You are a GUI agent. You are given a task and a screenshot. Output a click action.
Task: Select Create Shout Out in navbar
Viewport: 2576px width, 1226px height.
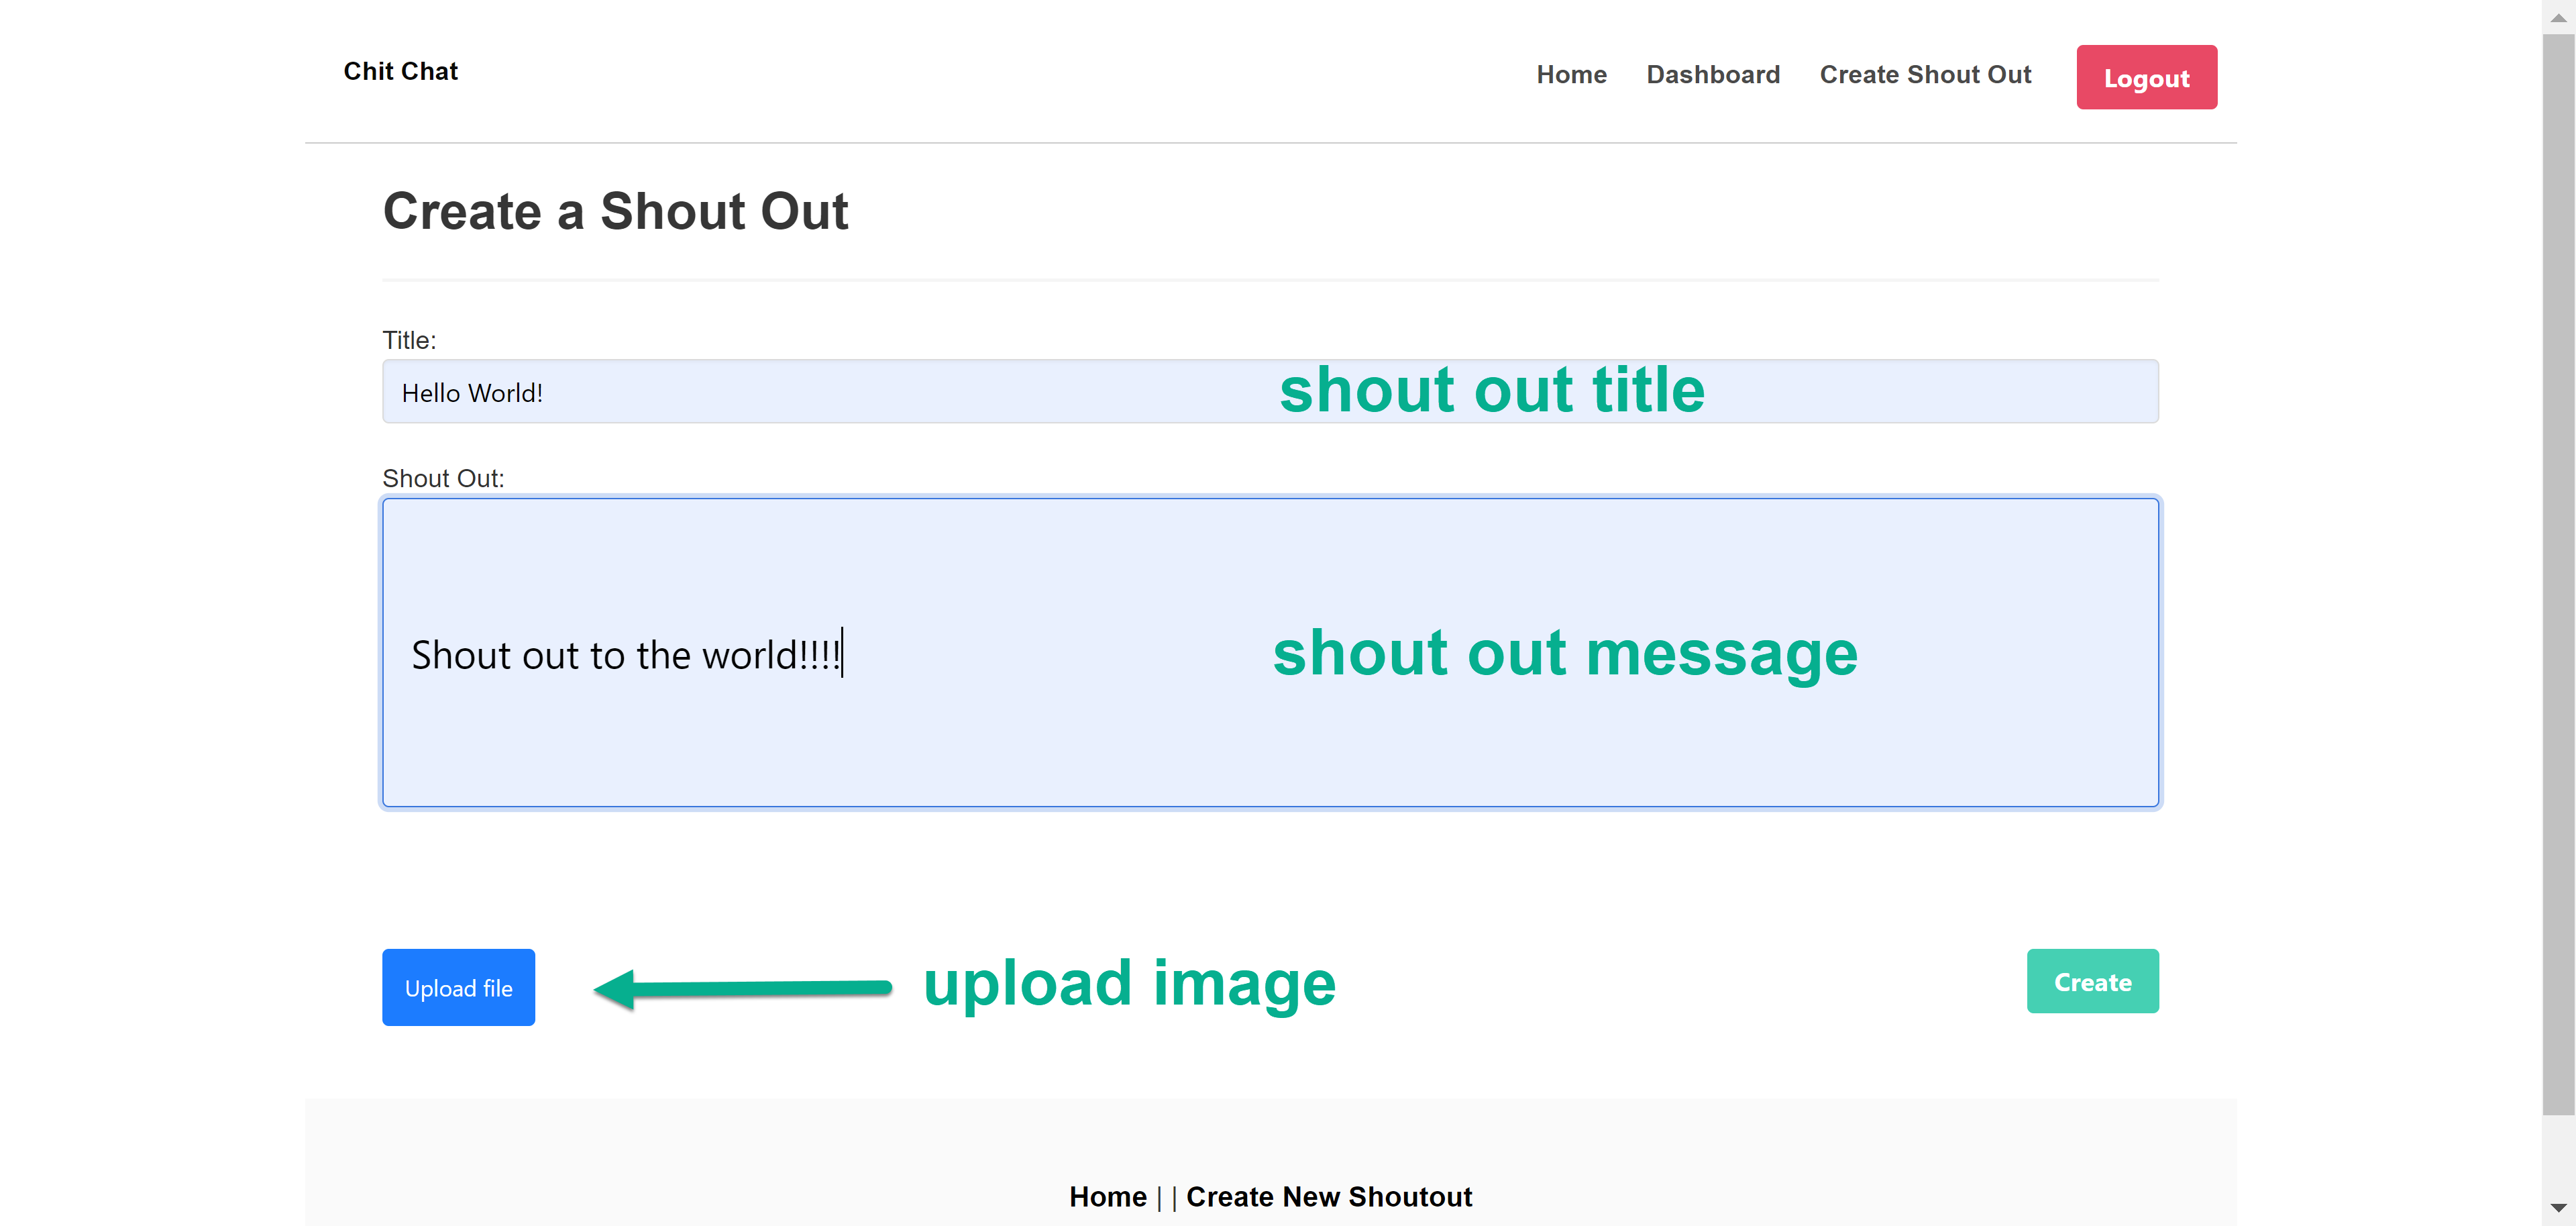point(1925,75)
